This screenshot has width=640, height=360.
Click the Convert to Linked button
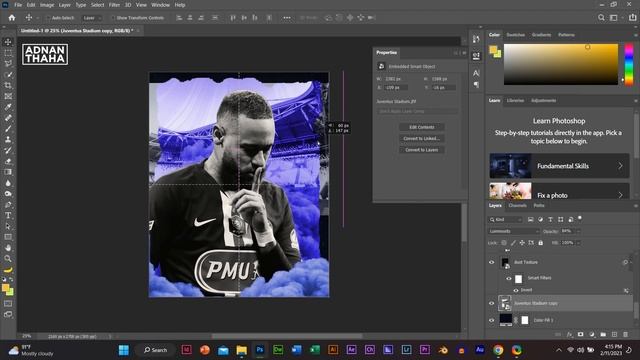(x=422, y=138)
